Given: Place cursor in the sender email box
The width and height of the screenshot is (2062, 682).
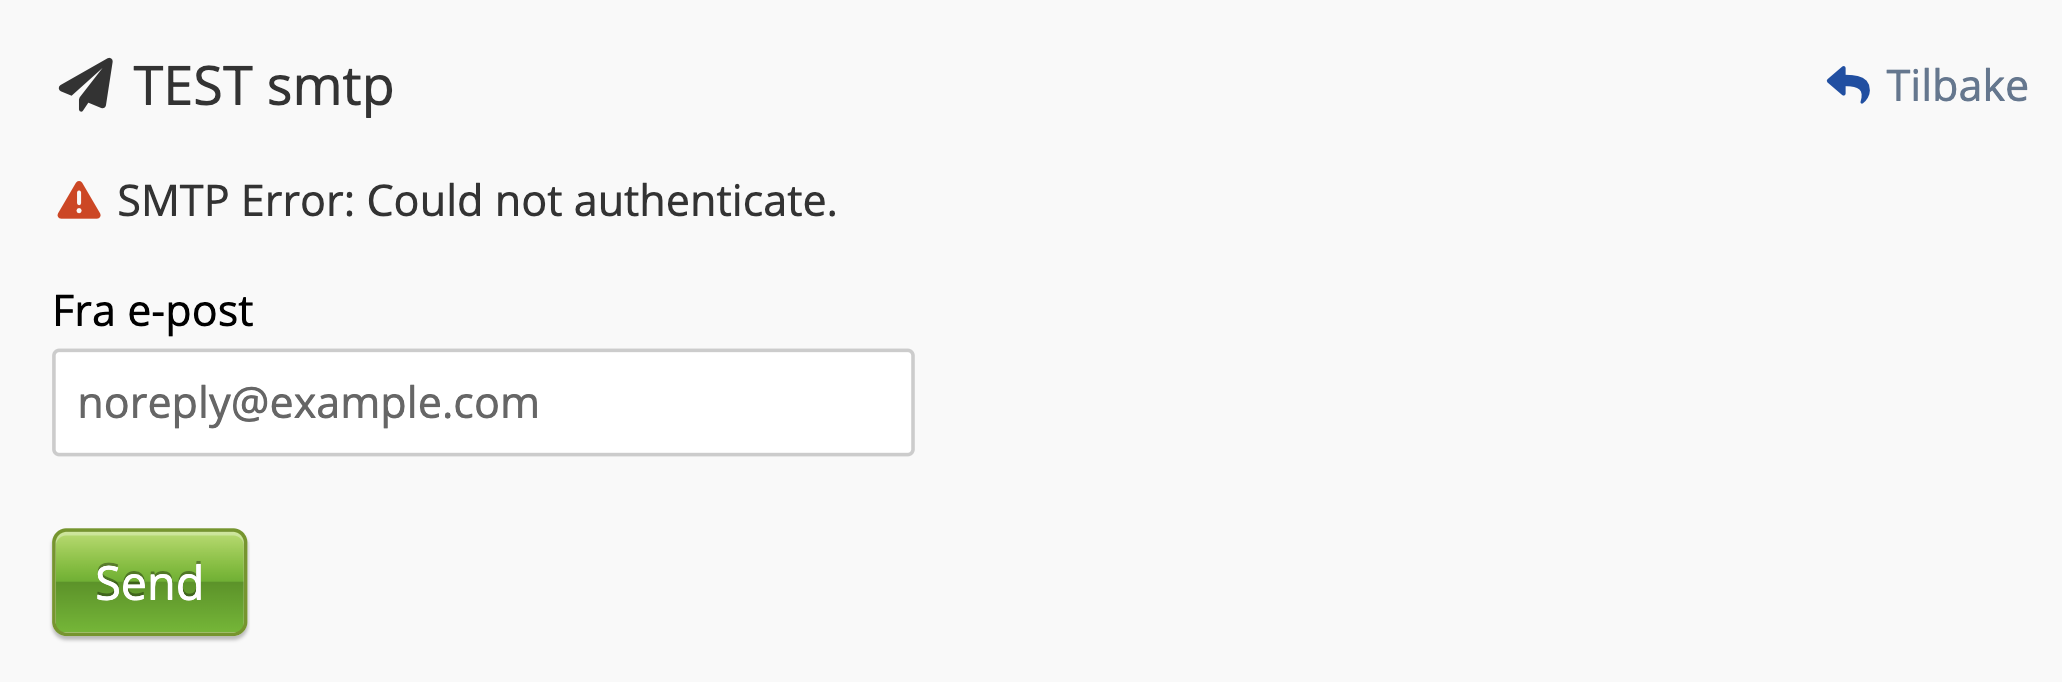Looking at the screenshot, I should pos(483,402).
